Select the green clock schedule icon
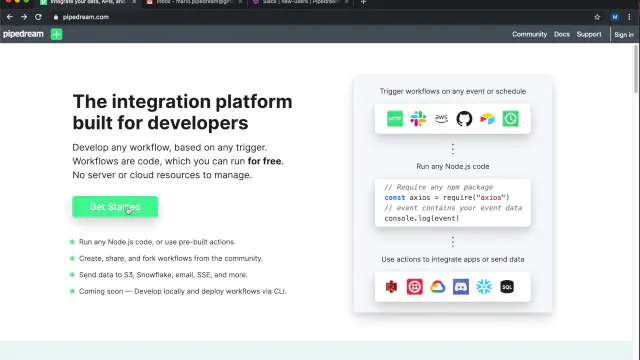The height and width of the screenshot is (360, 640). click(x=510, y=119)
